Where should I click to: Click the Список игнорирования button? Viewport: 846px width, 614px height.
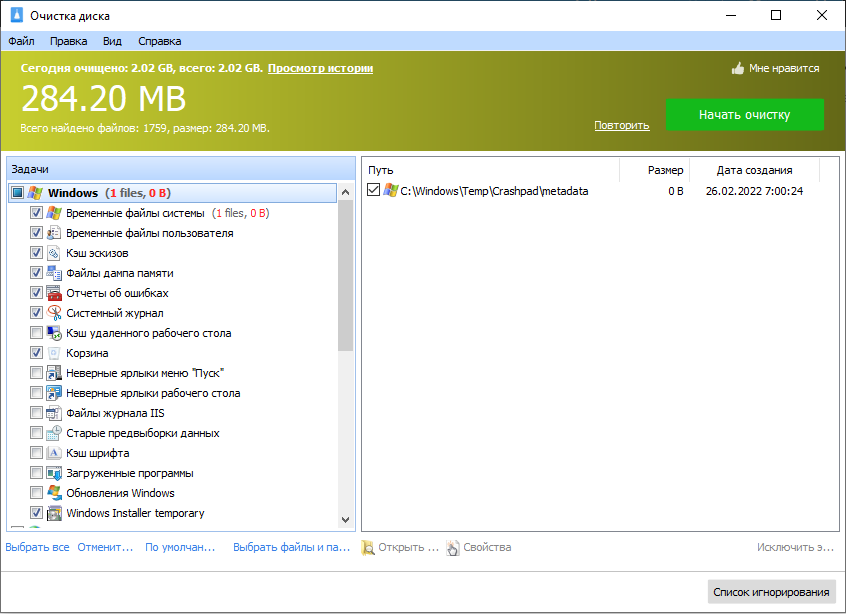[772, 592]
